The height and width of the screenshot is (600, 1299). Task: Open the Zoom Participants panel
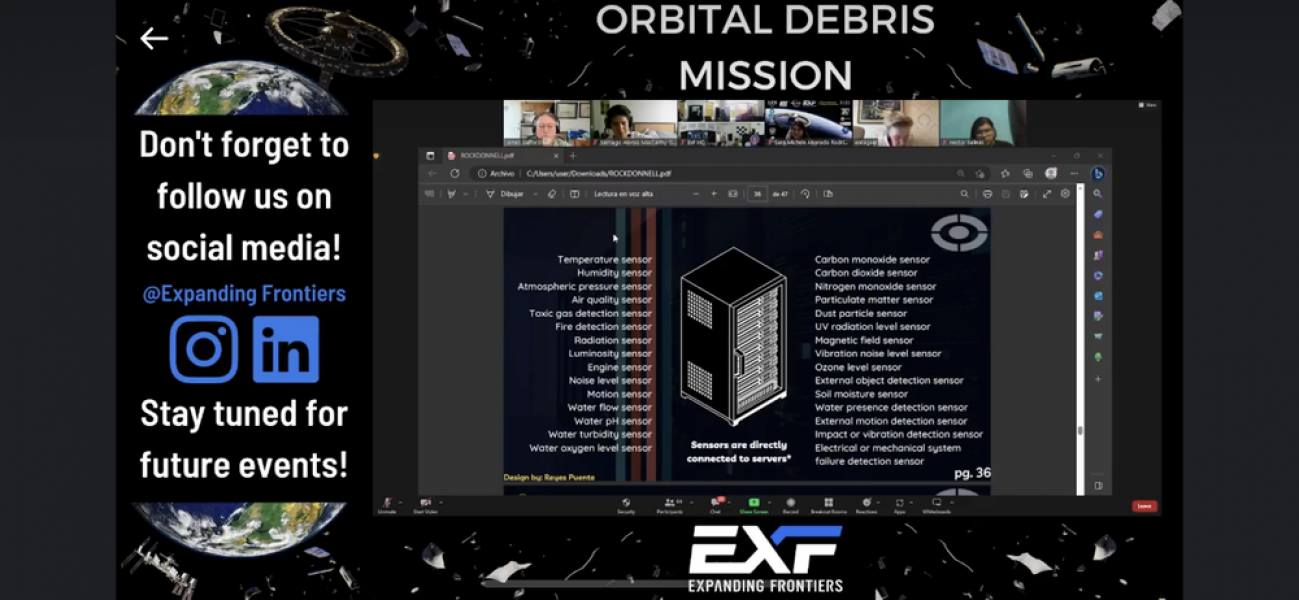pyautogui.click(x=670, y=503)
